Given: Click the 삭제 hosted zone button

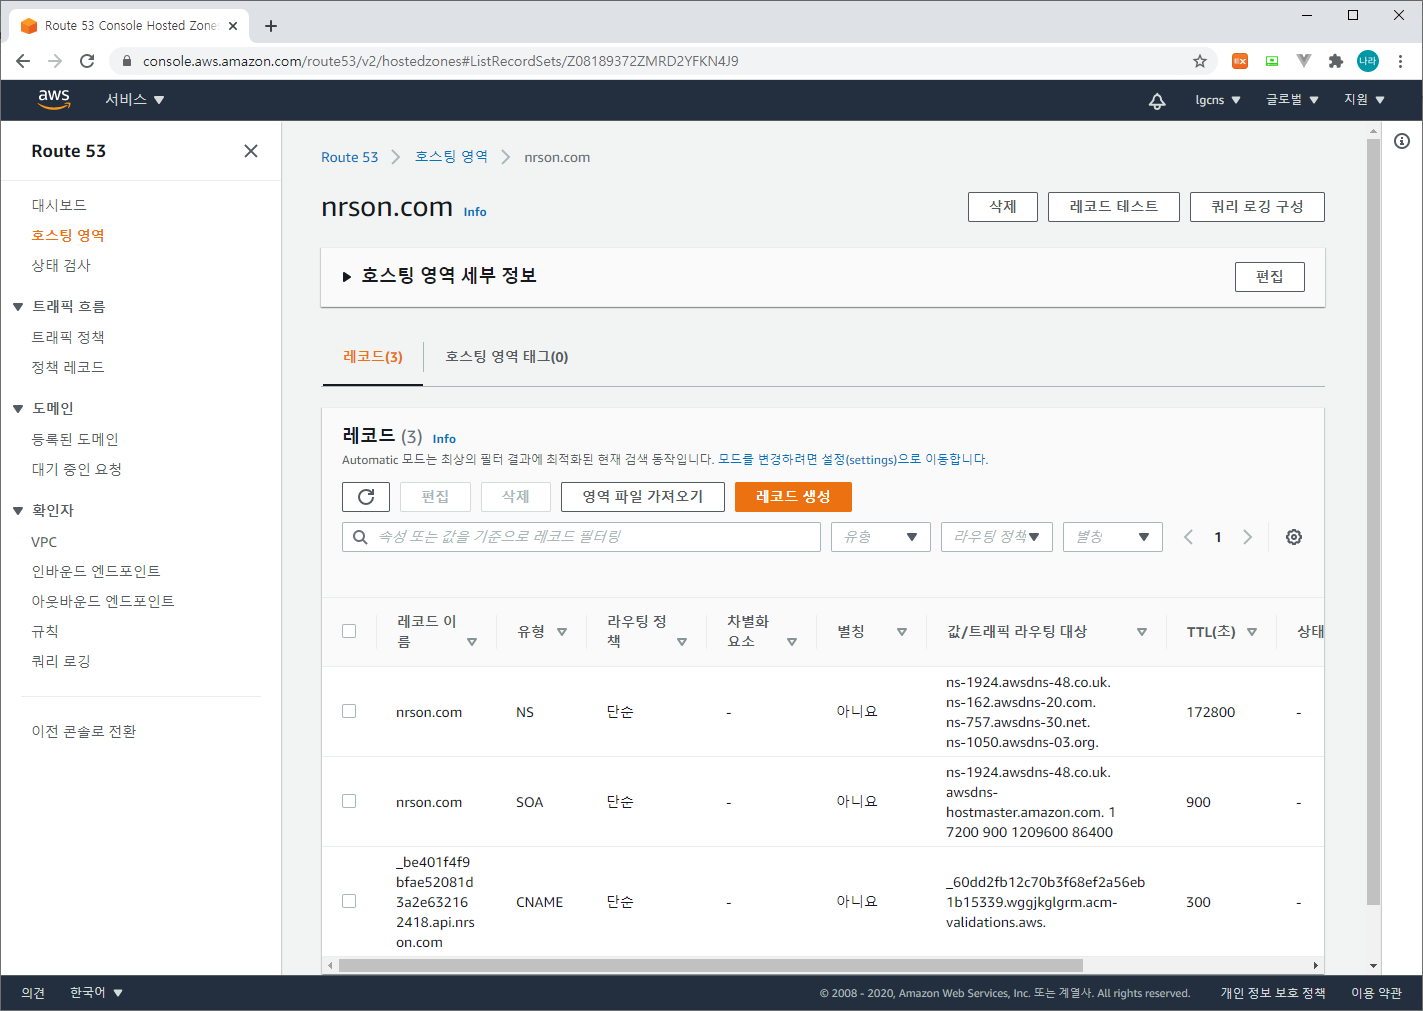Looking at the screenshot, I should [1003, 207].
